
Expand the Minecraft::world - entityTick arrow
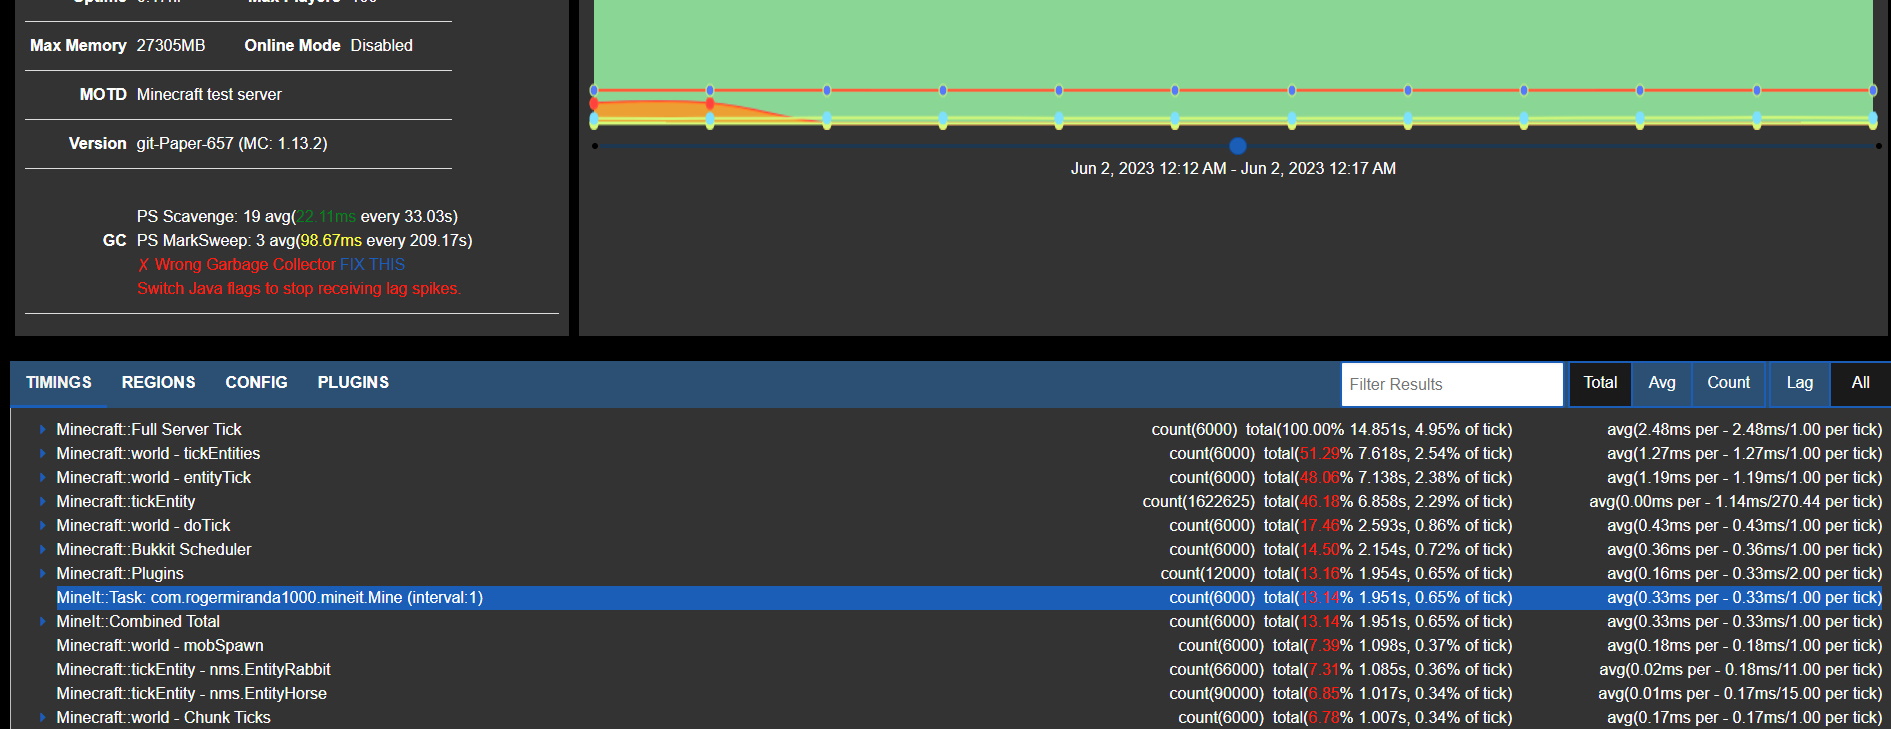(x=43, y=477)
